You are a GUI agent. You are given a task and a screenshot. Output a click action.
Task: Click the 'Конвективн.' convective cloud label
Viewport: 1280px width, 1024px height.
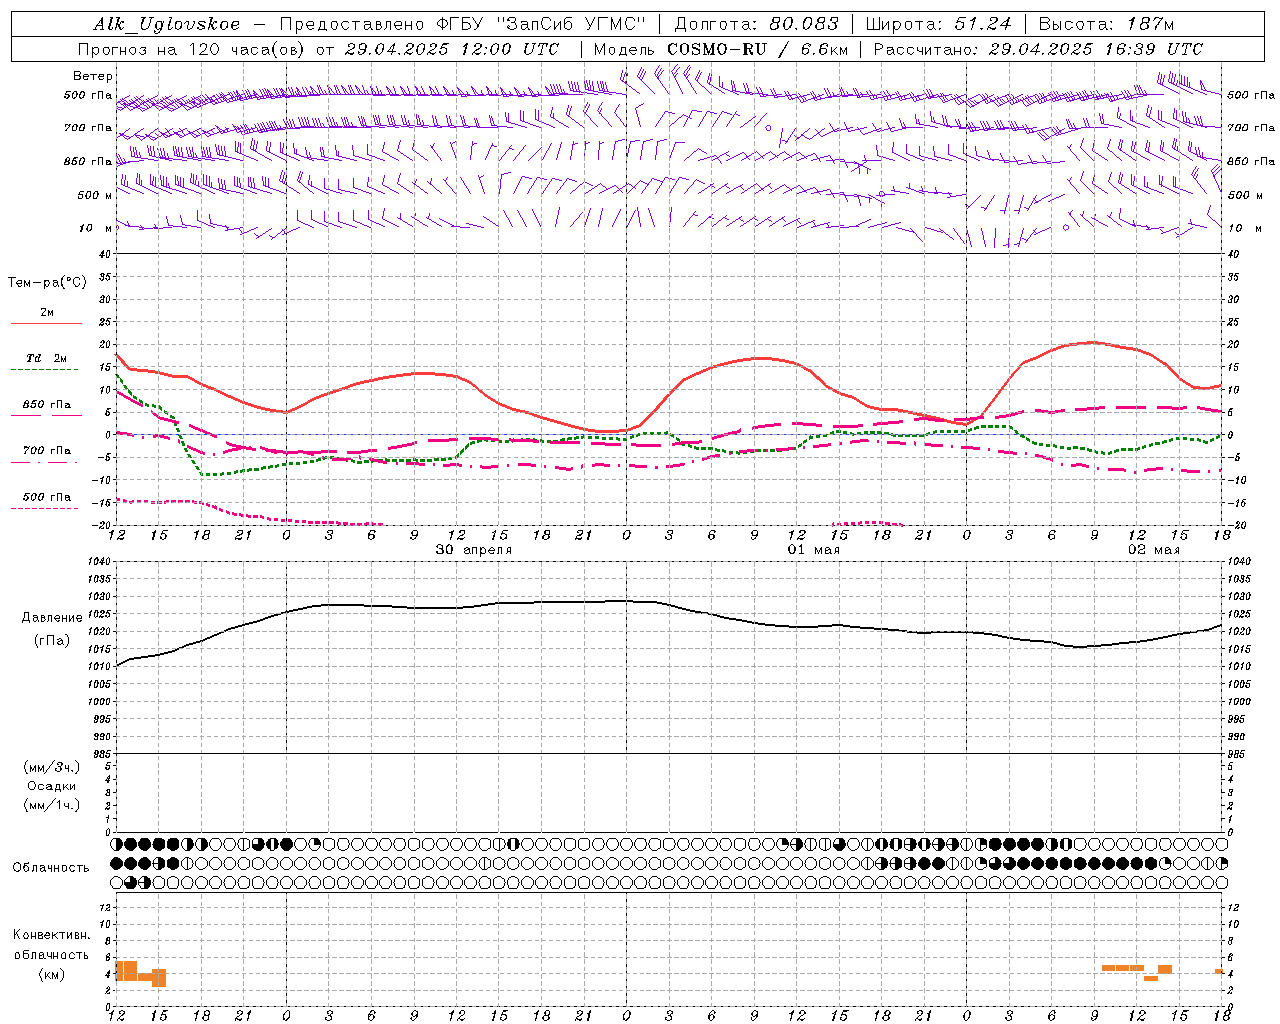52,935
